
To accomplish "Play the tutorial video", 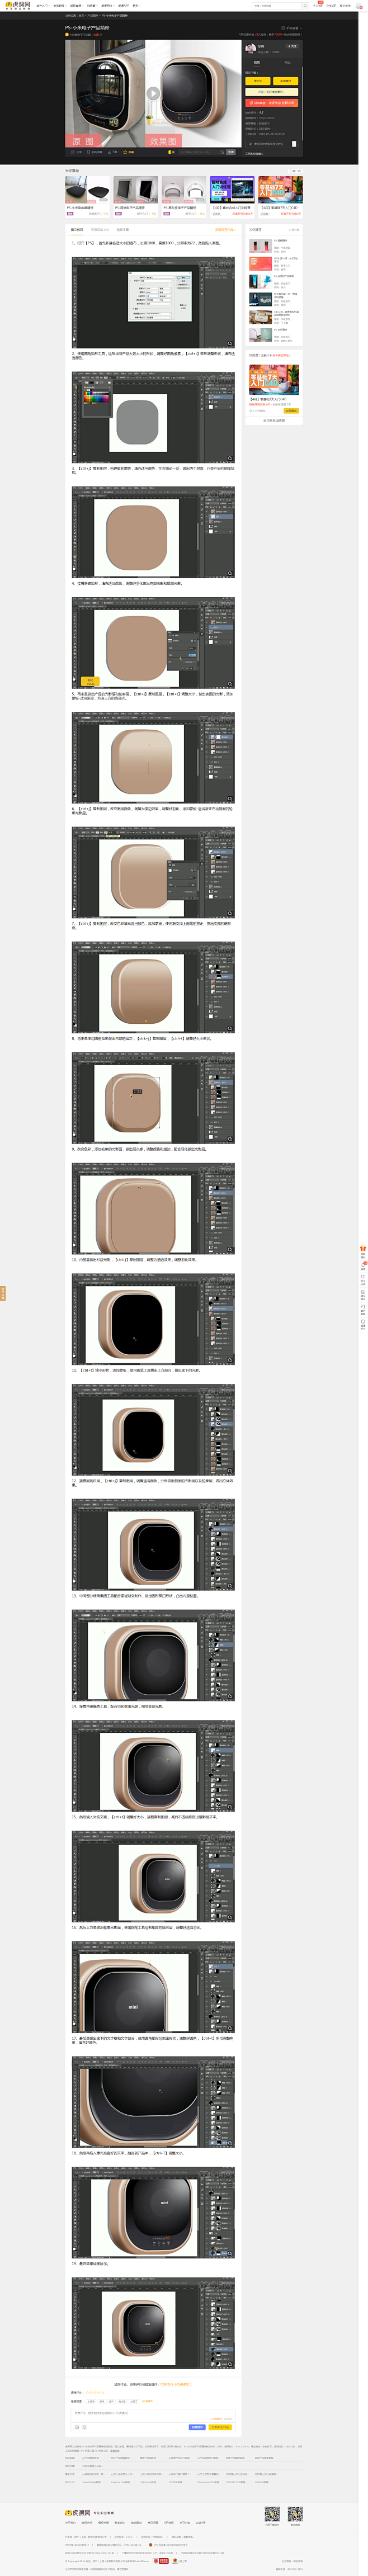I will (x=153, y=93).
